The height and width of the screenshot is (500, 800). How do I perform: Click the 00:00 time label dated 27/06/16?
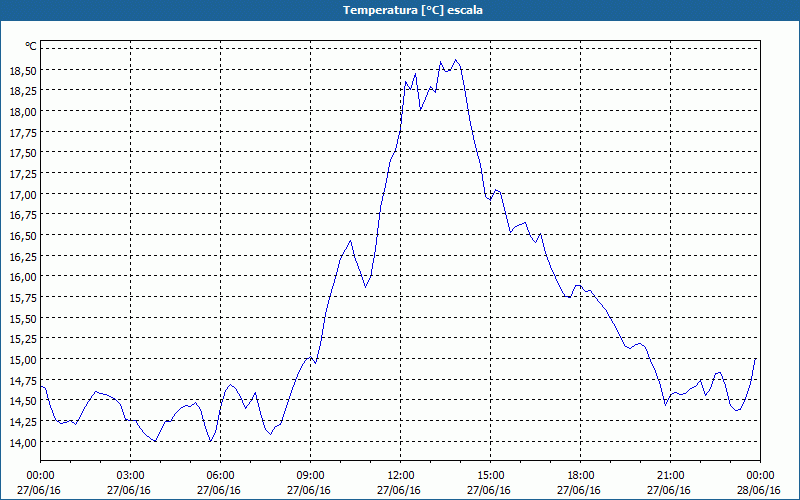(40, 476)
